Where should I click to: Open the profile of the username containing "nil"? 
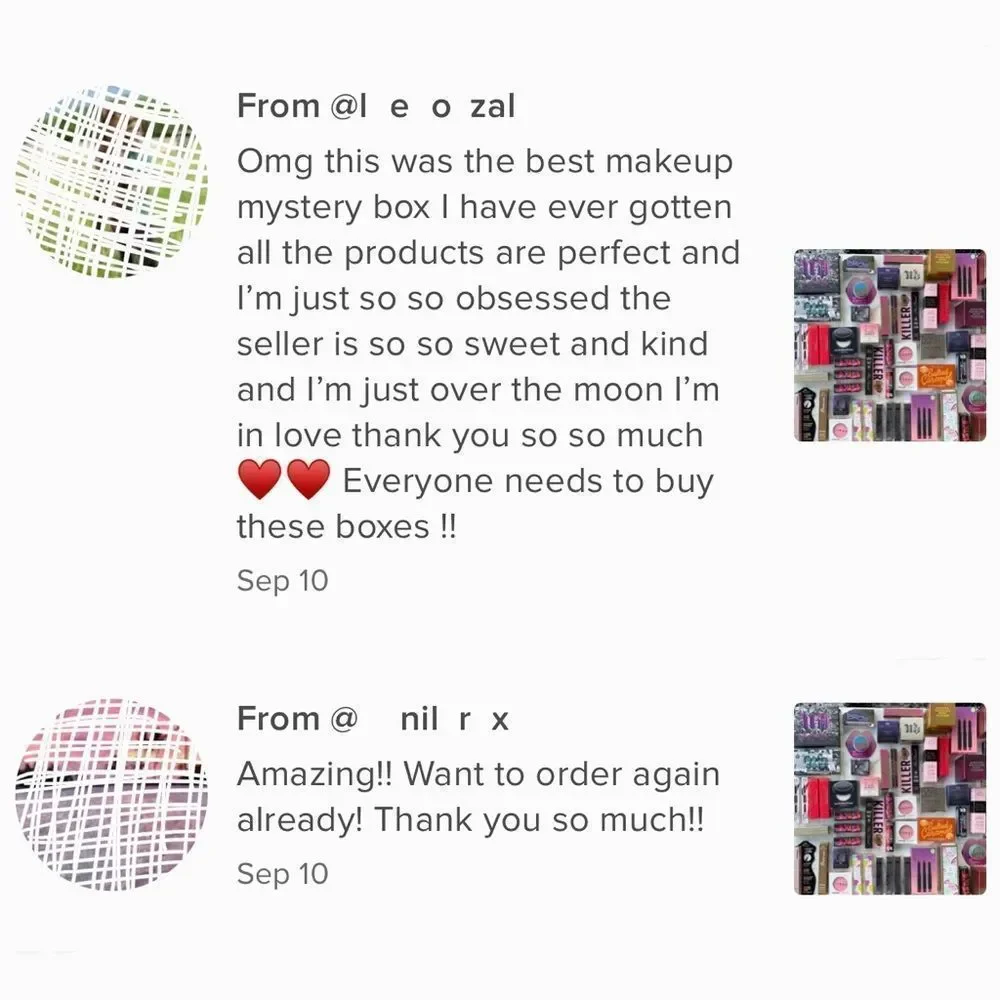point(373,718)
